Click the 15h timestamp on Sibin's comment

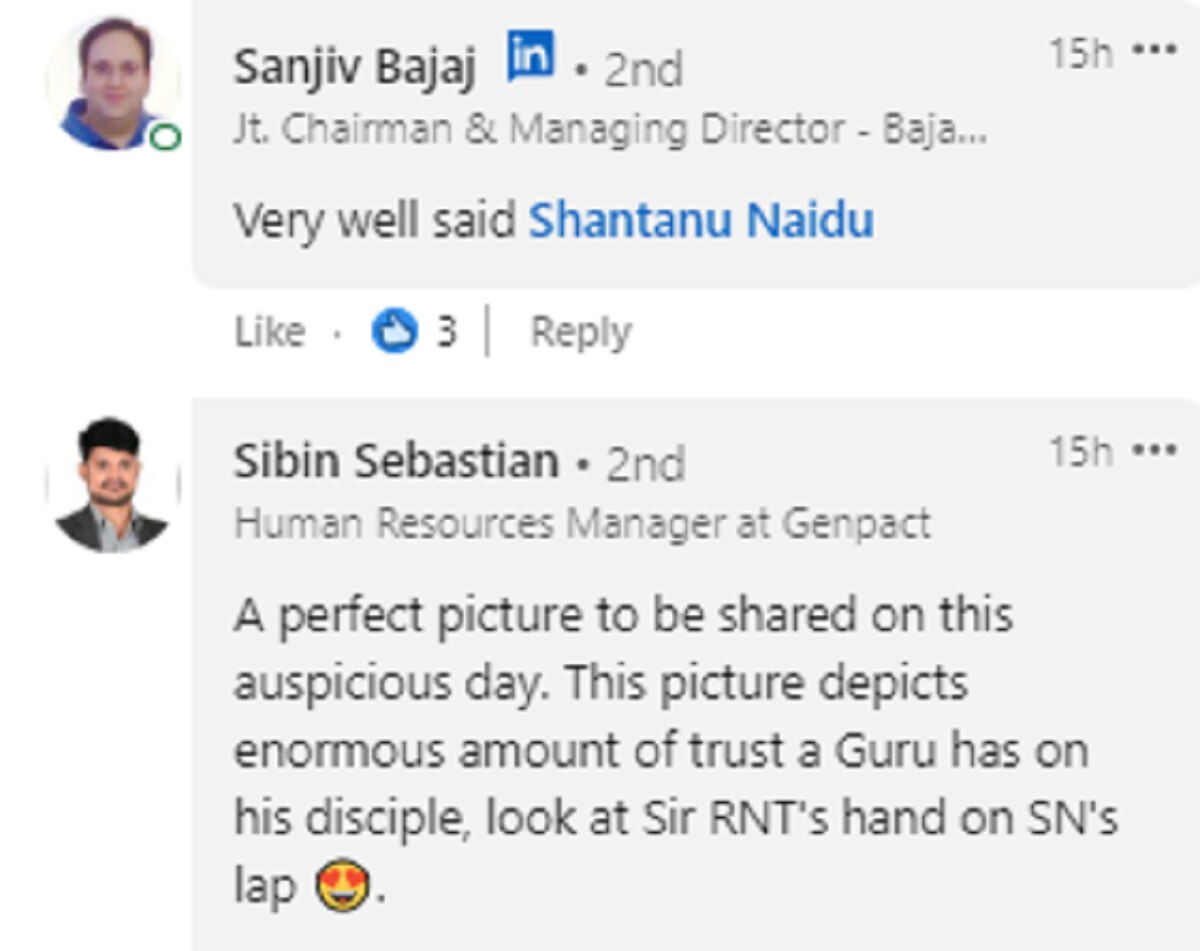pyautogui.click(x=1080, y=453)
